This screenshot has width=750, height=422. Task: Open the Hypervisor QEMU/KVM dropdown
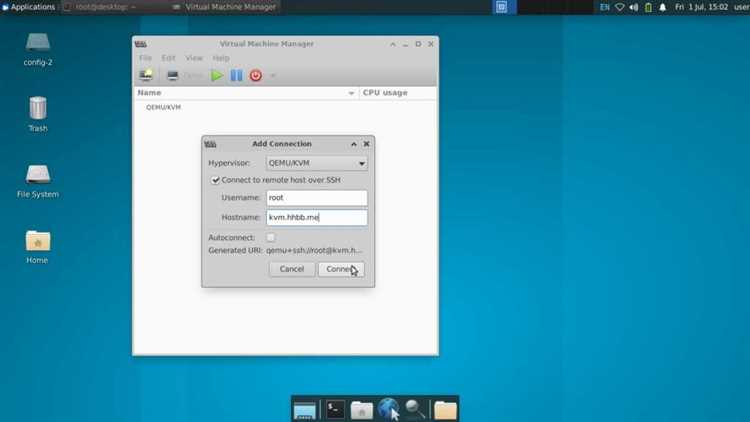coord(317,163)
